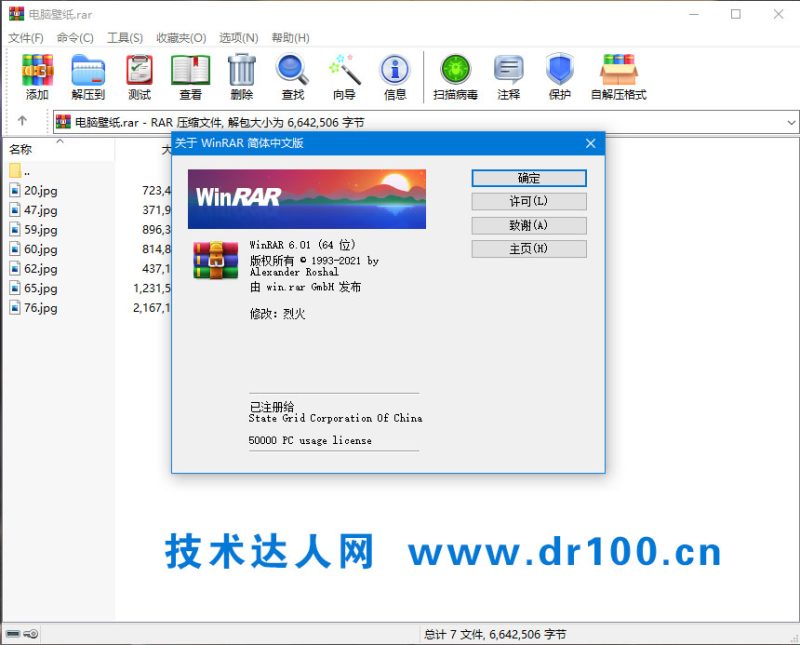The height and width of the screenshot is (645, 800).
Task: Click the 保护 (Protect) shield icon
Action: tap(560, 77)
